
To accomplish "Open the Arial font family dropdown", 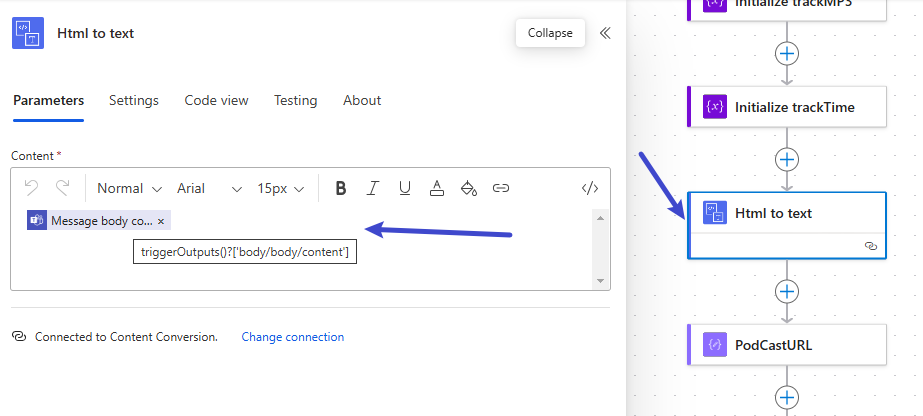I will pyautogui.click(x=209, y=188).
